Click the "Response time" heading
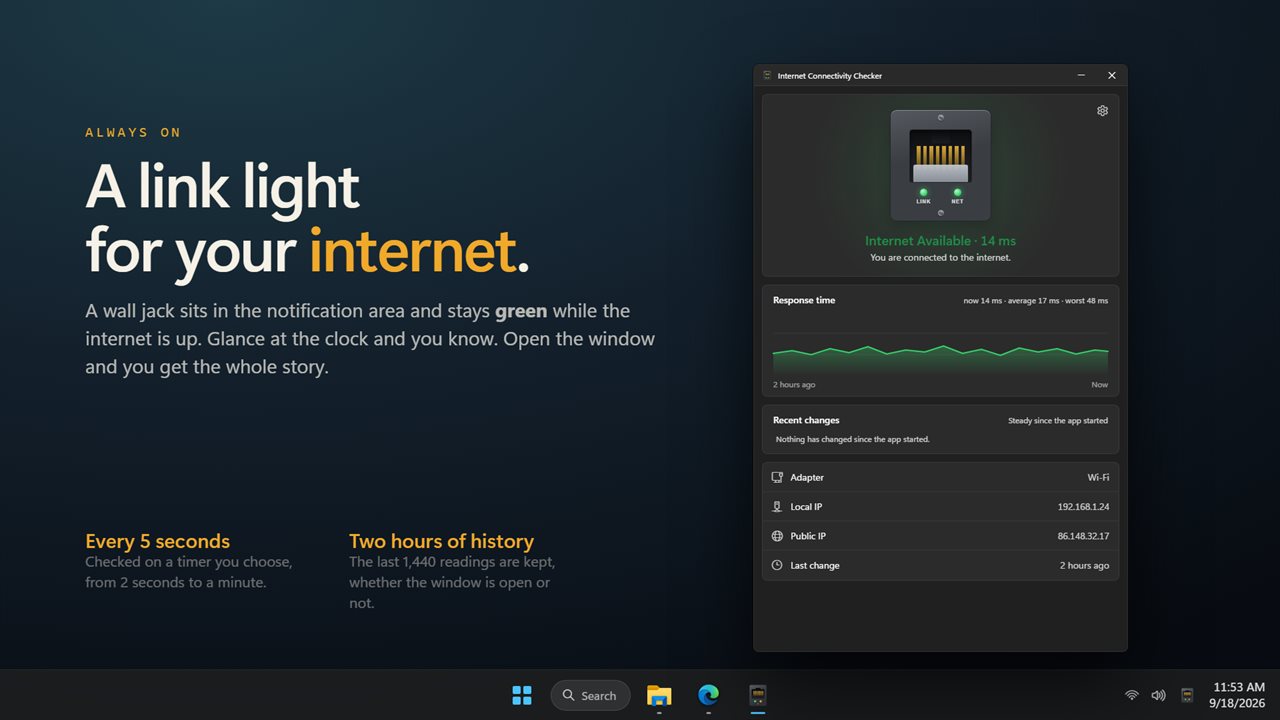Image resolution: width=1280 pixels, height=720 pixels. tap(804, 300)
